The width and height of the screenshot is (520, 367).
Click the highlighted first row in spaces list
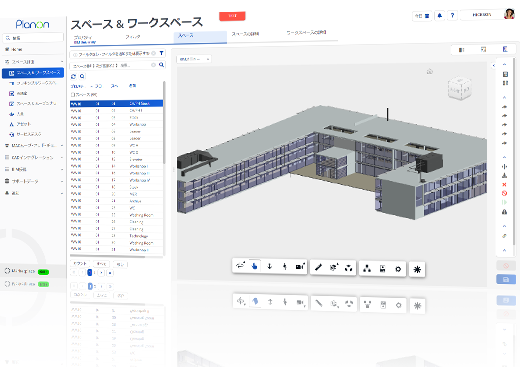(116, 104)
